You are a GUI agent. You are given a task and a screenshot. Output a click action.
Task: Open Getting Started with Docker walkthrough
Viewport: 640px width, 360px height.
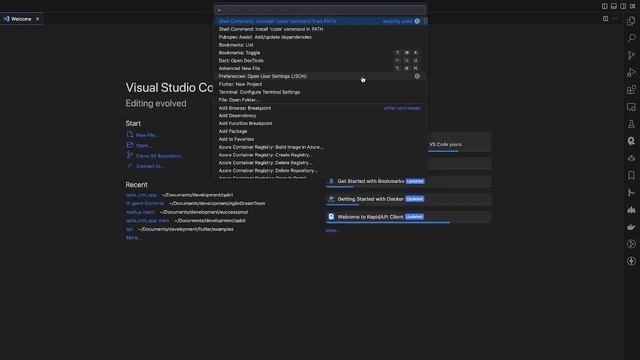[408, 199]
